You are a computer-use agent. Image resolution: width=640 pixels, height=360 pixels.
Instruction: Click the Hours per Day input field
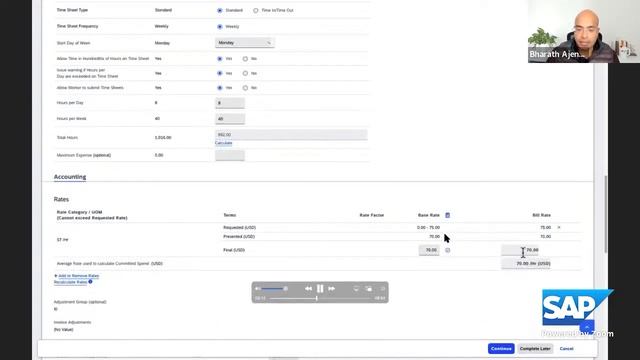[x=230, y=103]
